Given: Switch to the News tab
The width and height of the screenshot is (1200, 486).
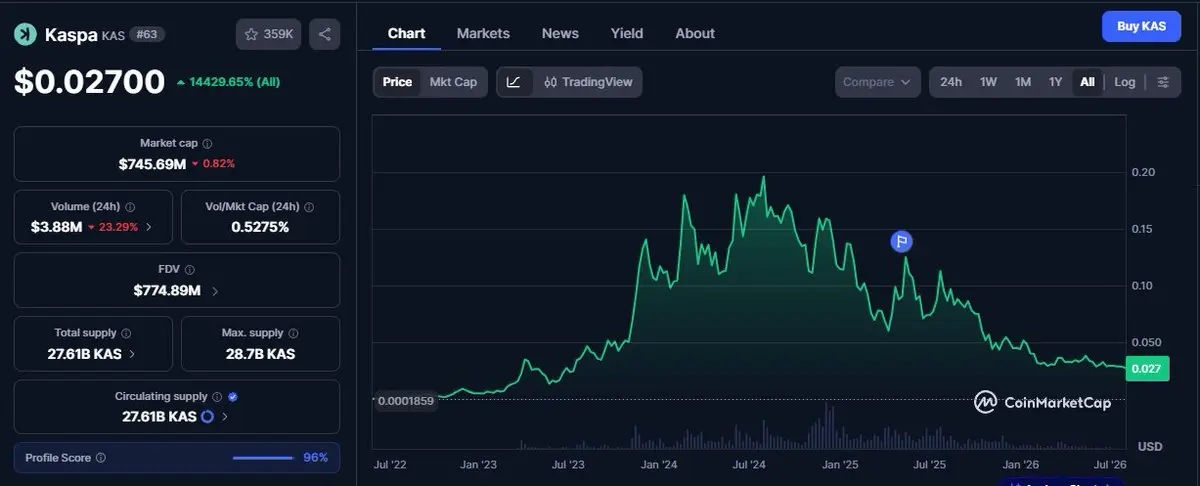Looking at the screenshot, I should click(560, 33).
